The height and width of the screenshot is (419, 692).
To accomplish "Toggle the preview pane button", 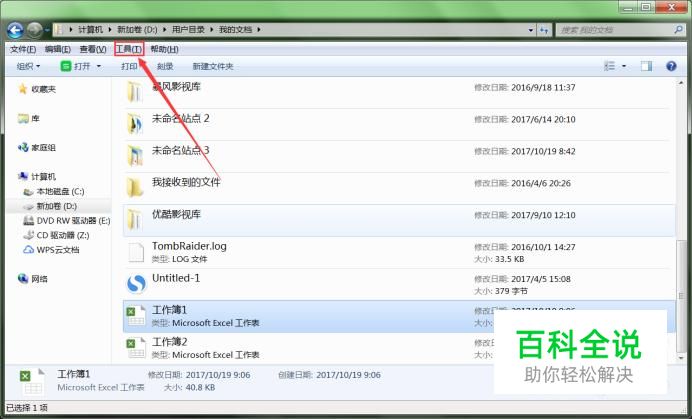I will point(647,66).
